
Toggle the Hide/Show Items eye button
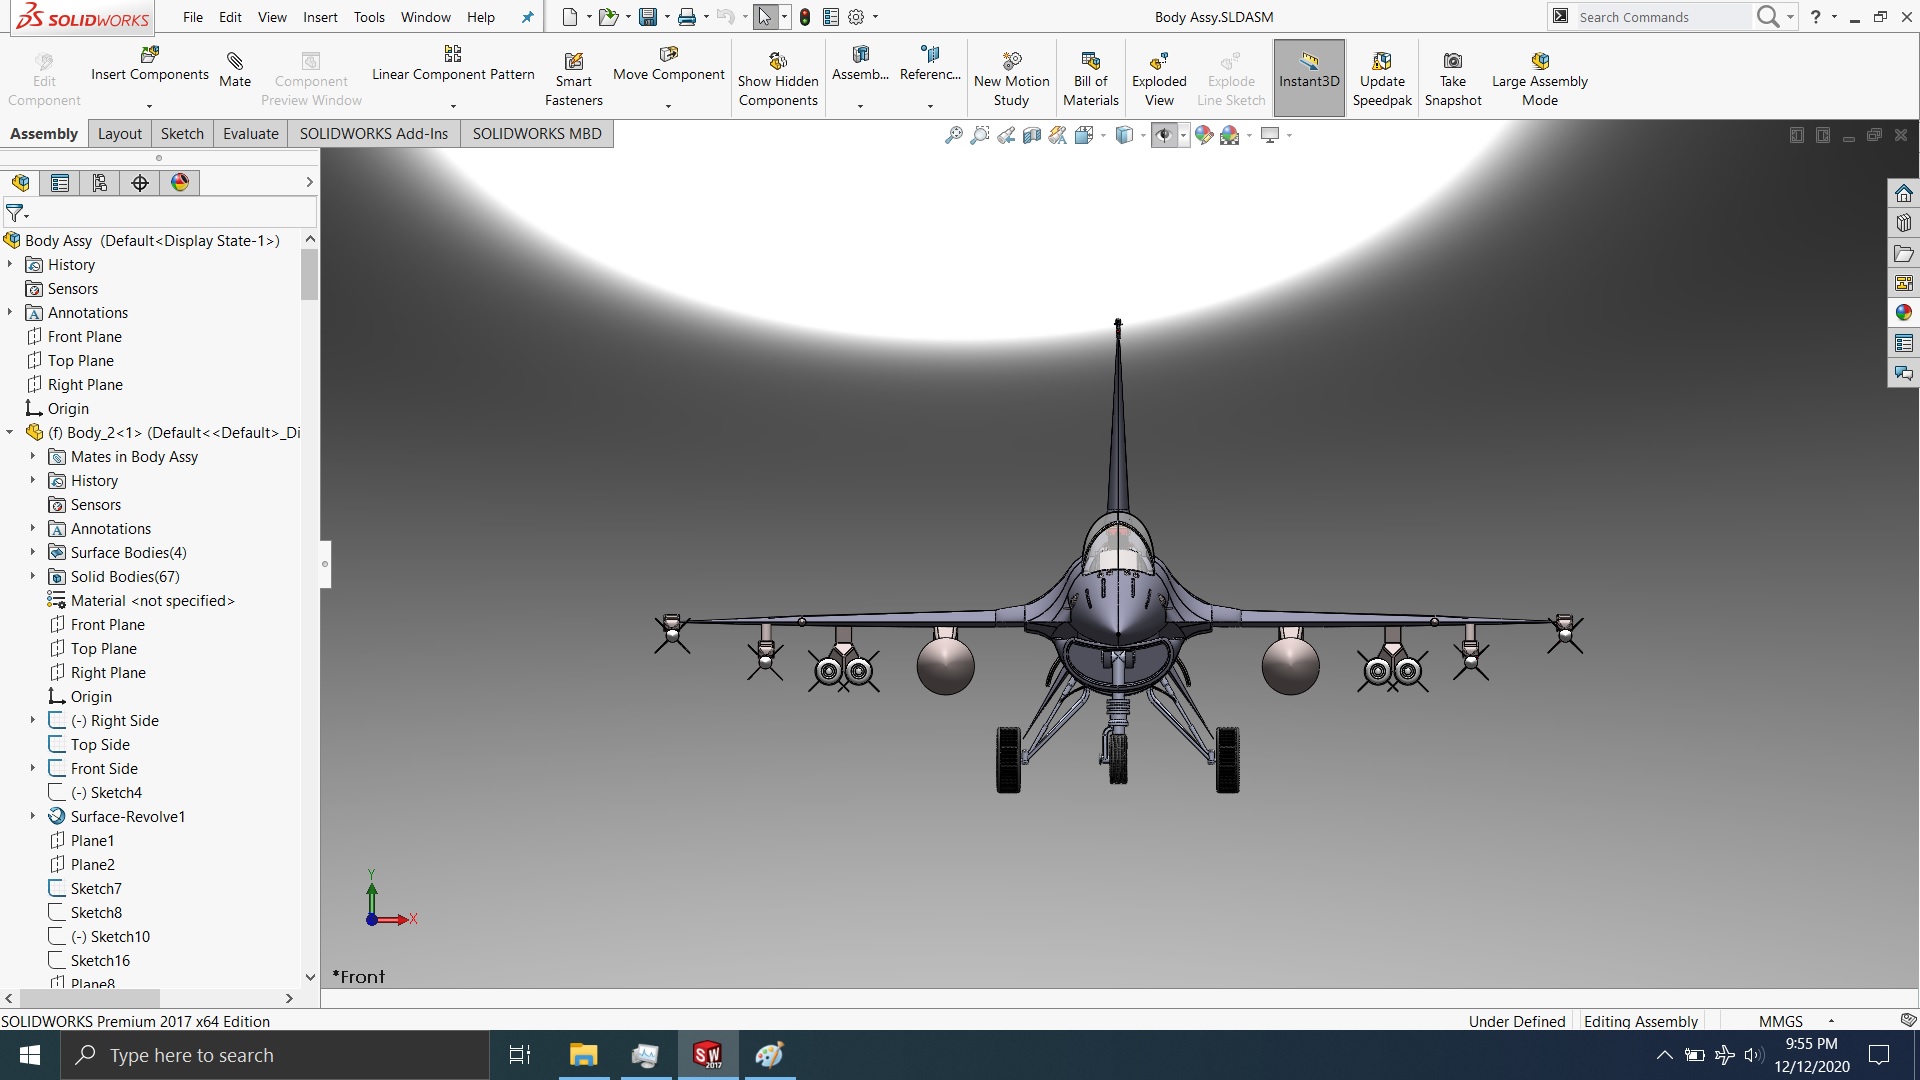(1163, 135)
